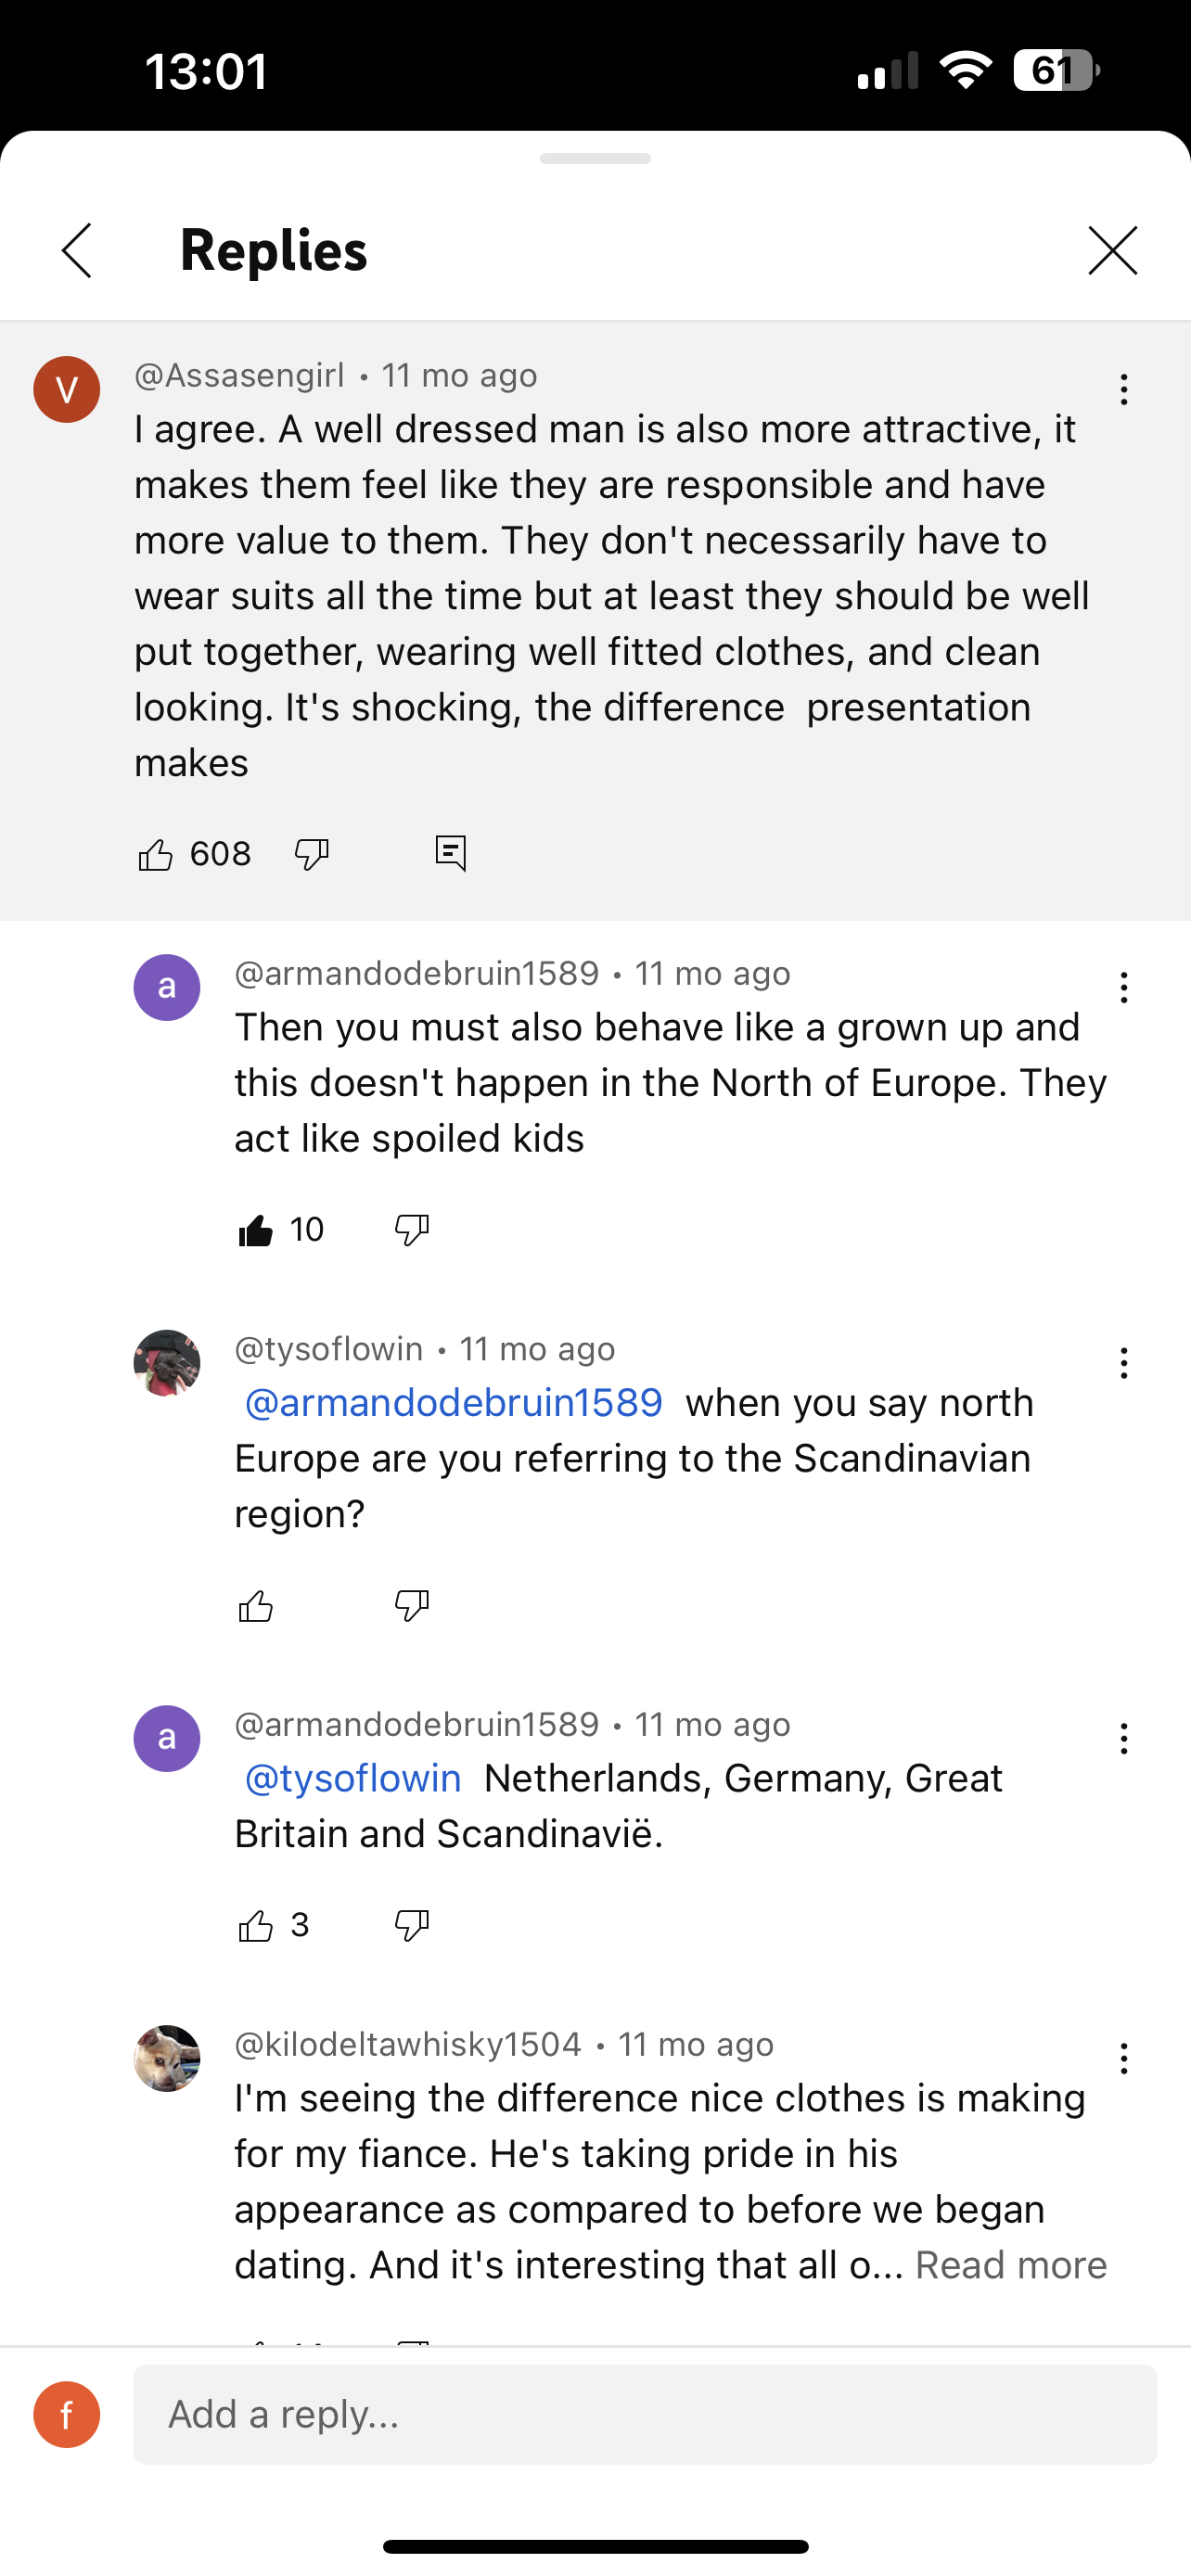View @tysoflowin profile picture
The height and width of the screenshot is (2576, 1191).
coord(167,1364)
